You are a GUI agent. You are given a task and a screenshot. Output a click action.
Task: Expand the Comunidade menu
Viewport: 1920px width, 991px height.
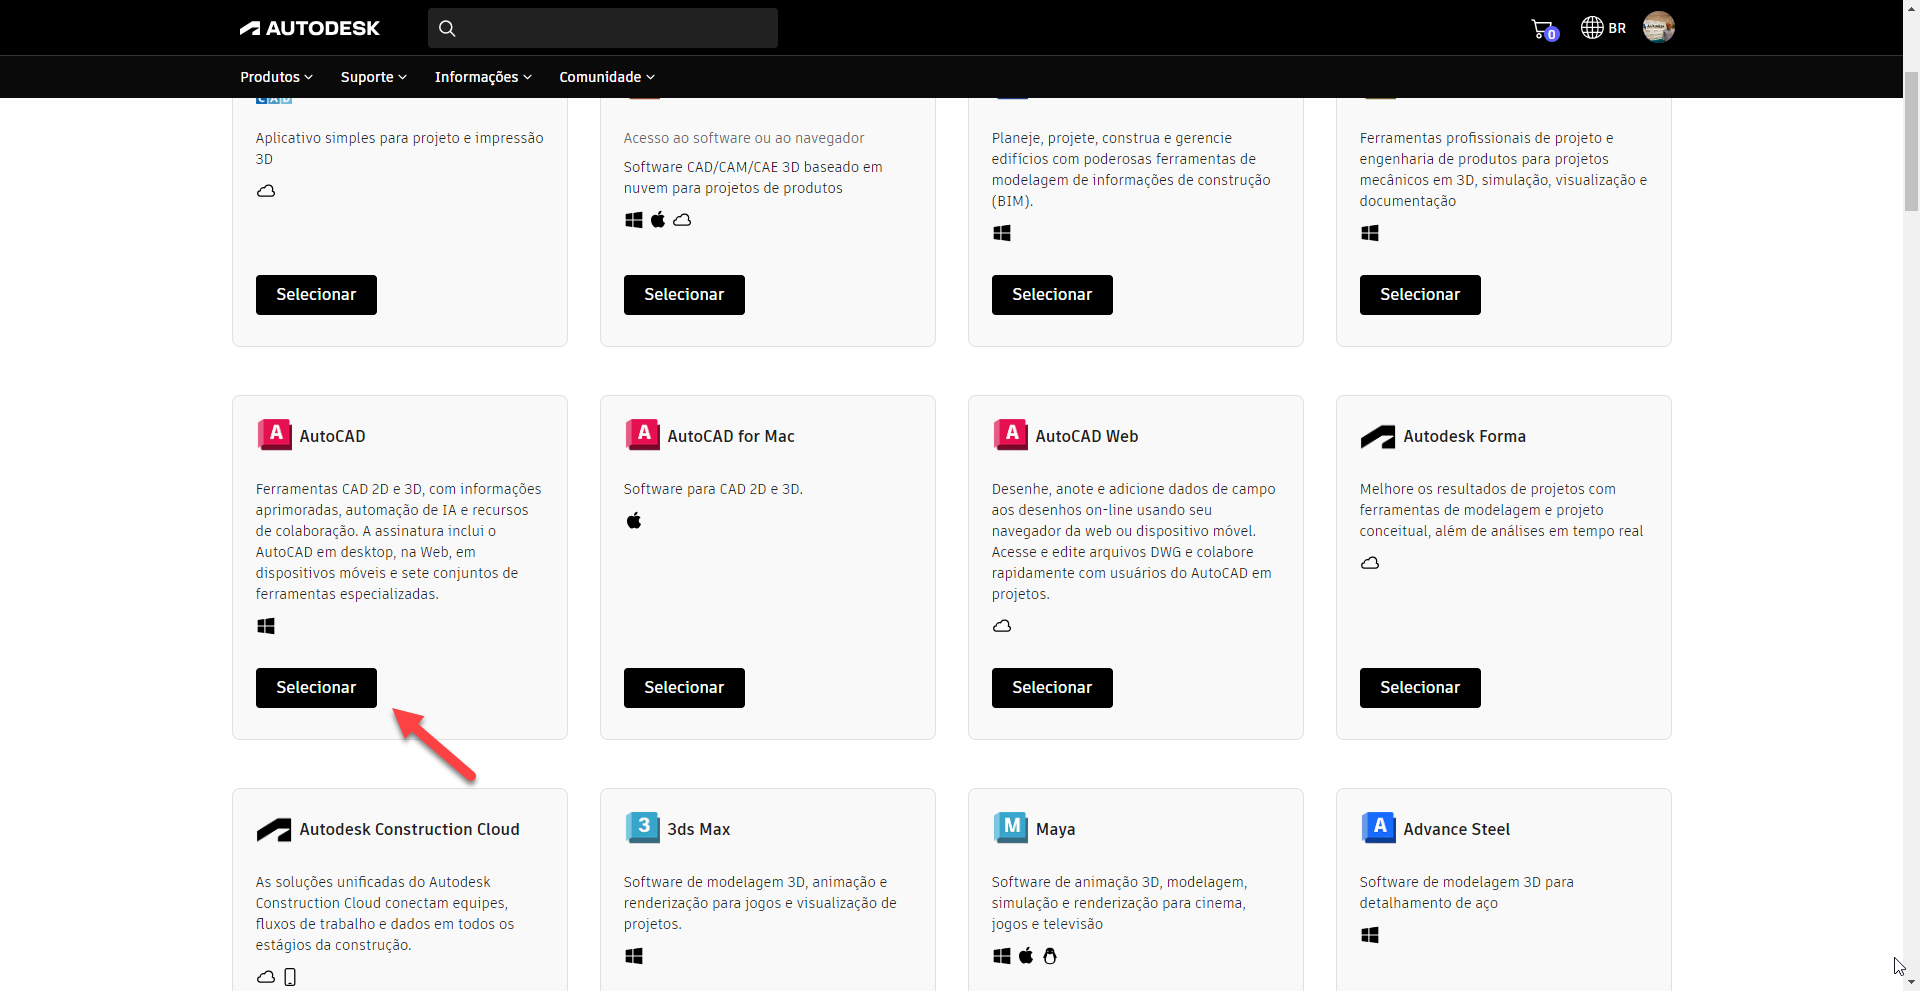pyautogui.click(x=607, y=77)
